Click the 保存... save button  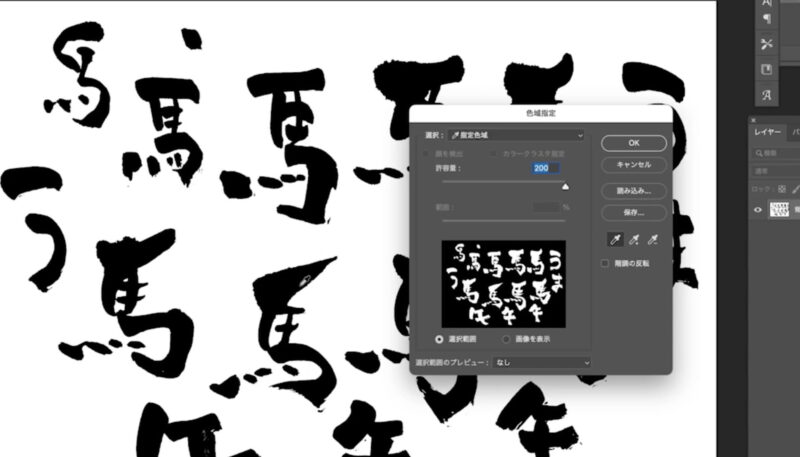point(634,213)
